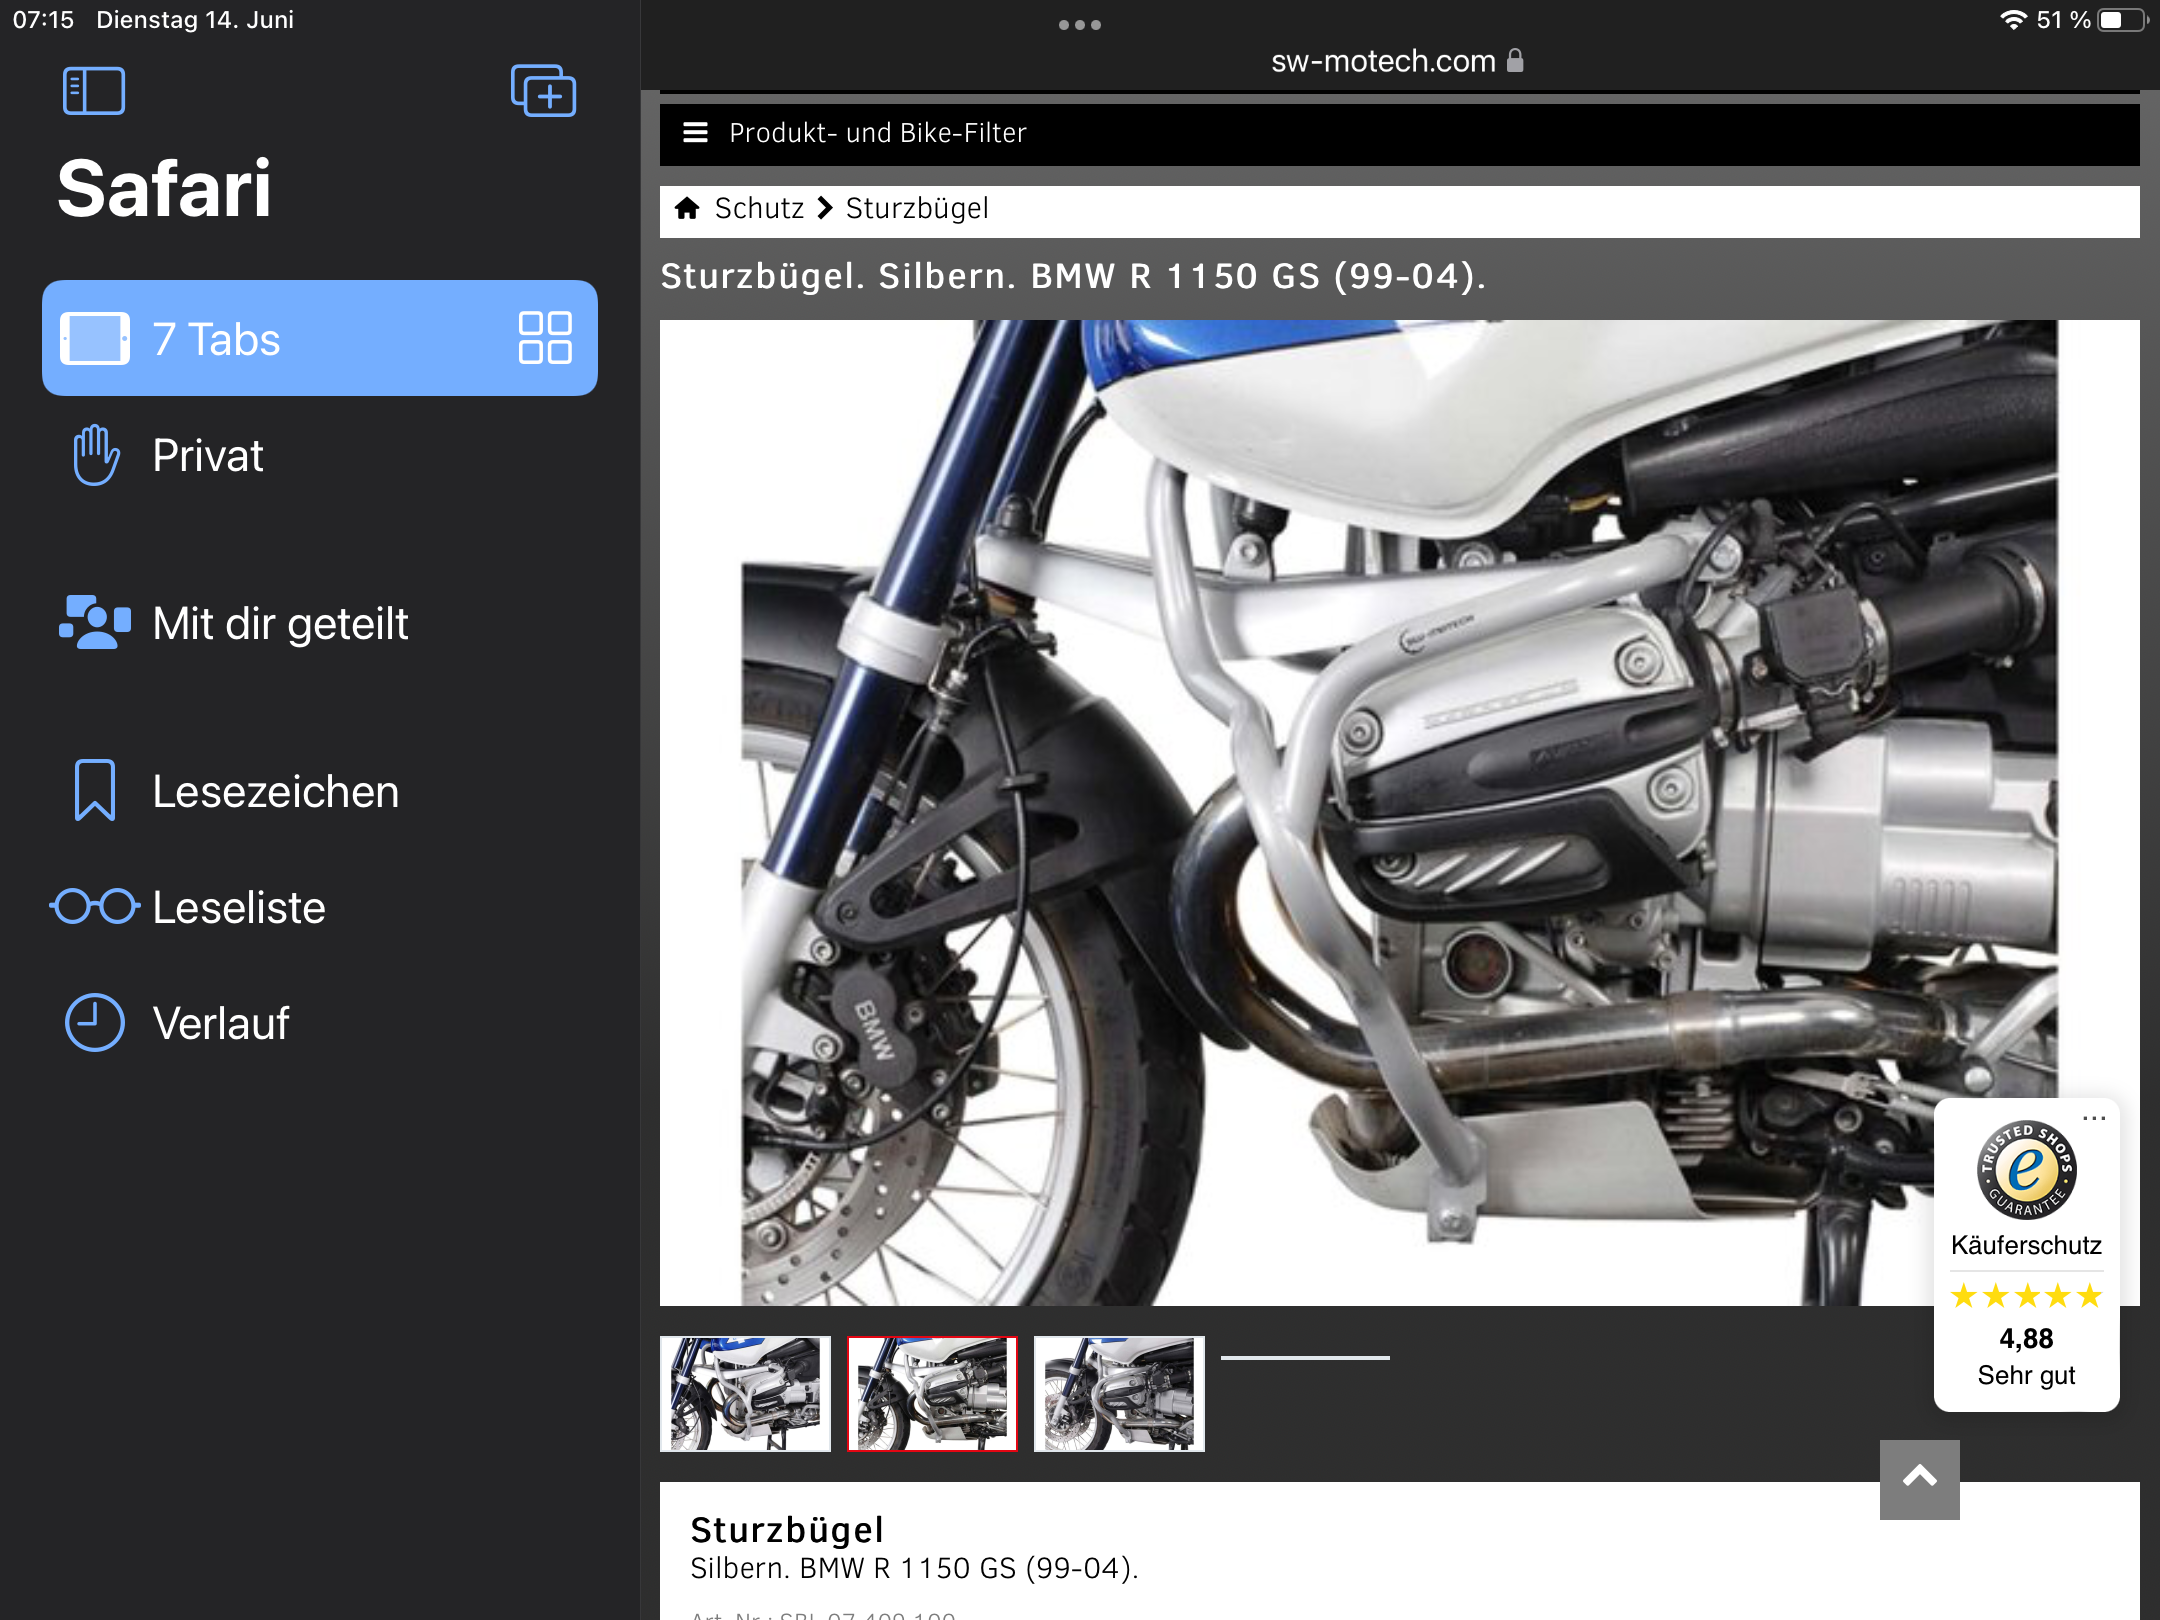2160x1620 pixels.
Task: Click the page title Sturzbügel. Silbern. BMW
Action: click(x=1073, y=276)
